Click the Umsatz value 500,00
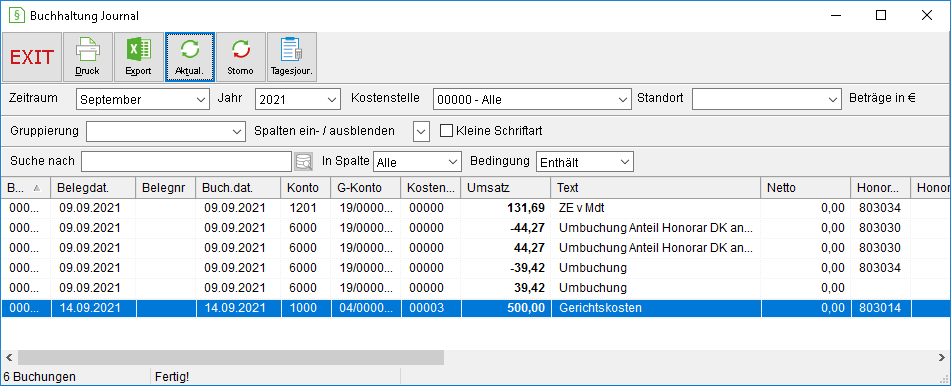The image size is (952, 387). tap(526, 308)
